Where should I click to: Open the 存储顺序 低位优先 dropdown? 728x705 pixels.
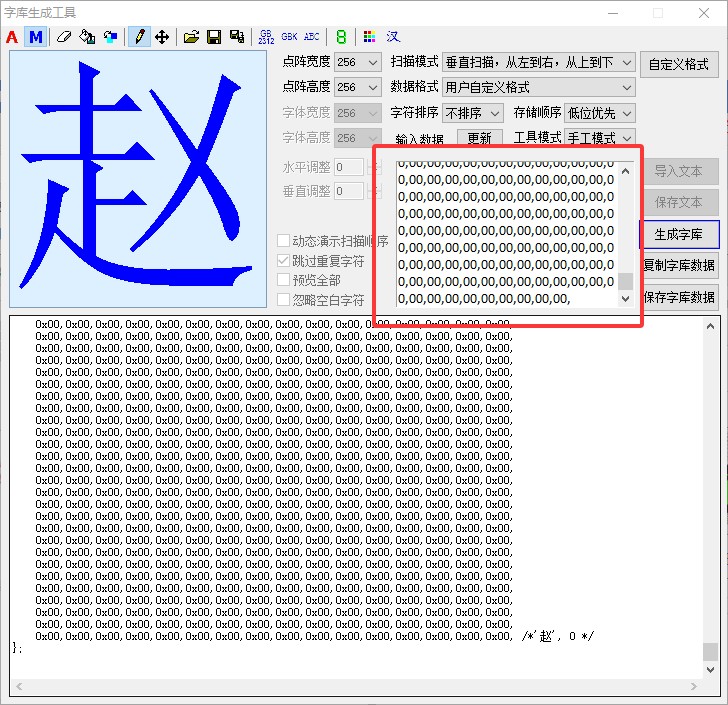[x=600, y=113]
